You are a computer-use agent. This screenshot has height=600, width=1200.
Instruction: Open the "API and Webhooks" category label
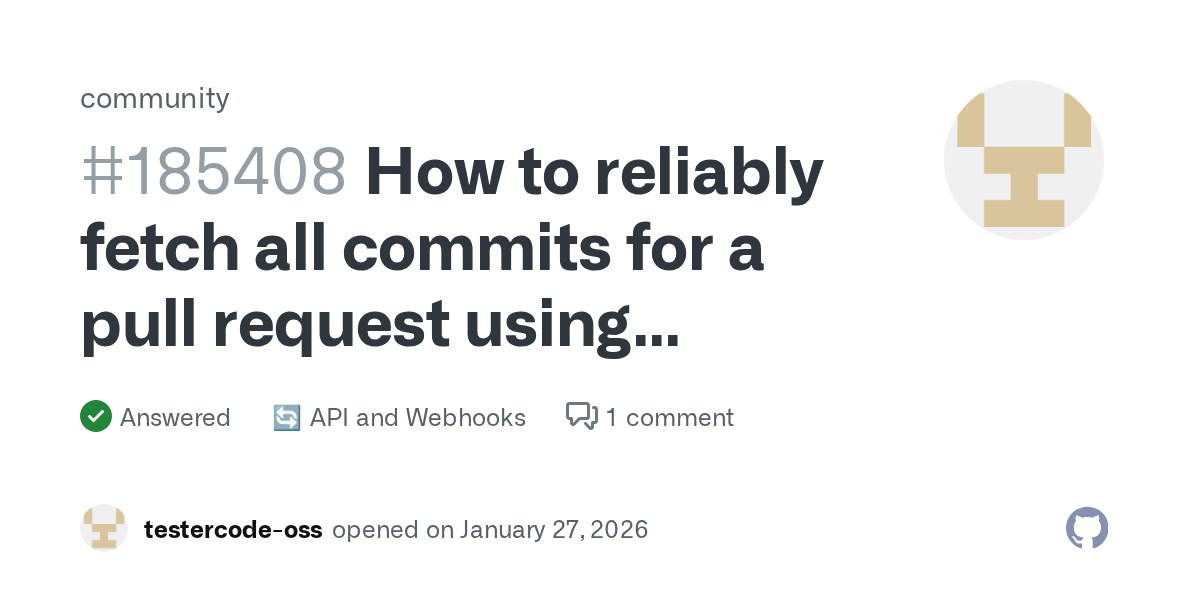coord(417,417)
